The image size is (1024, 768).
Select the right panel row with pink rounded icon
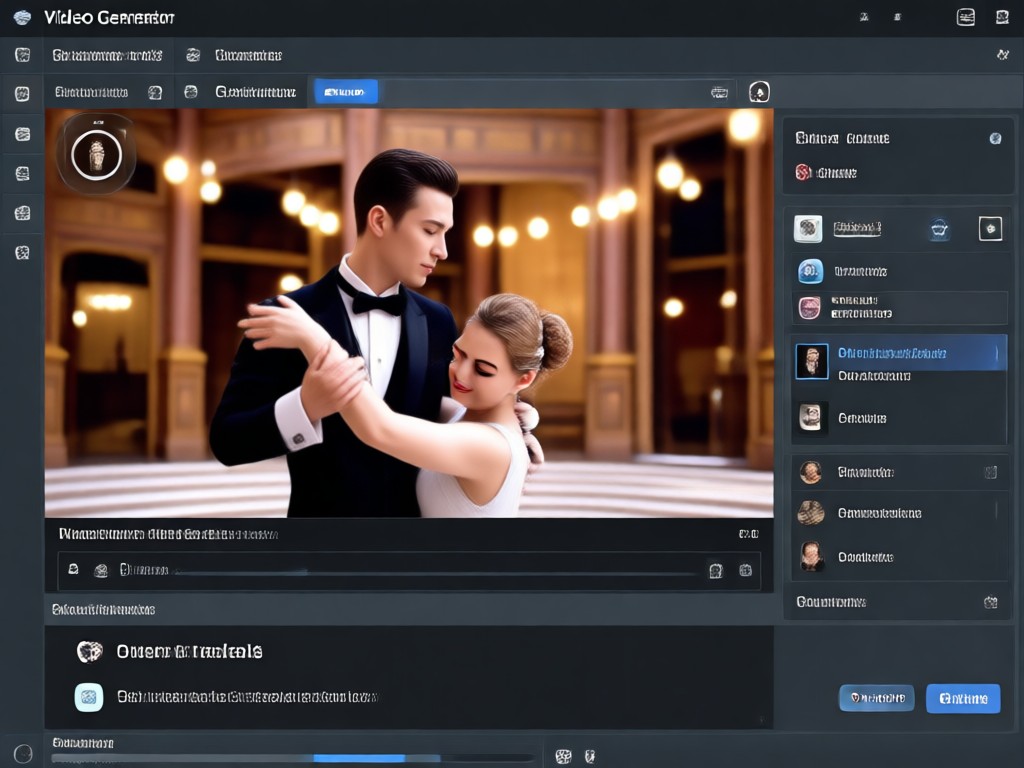899,308
